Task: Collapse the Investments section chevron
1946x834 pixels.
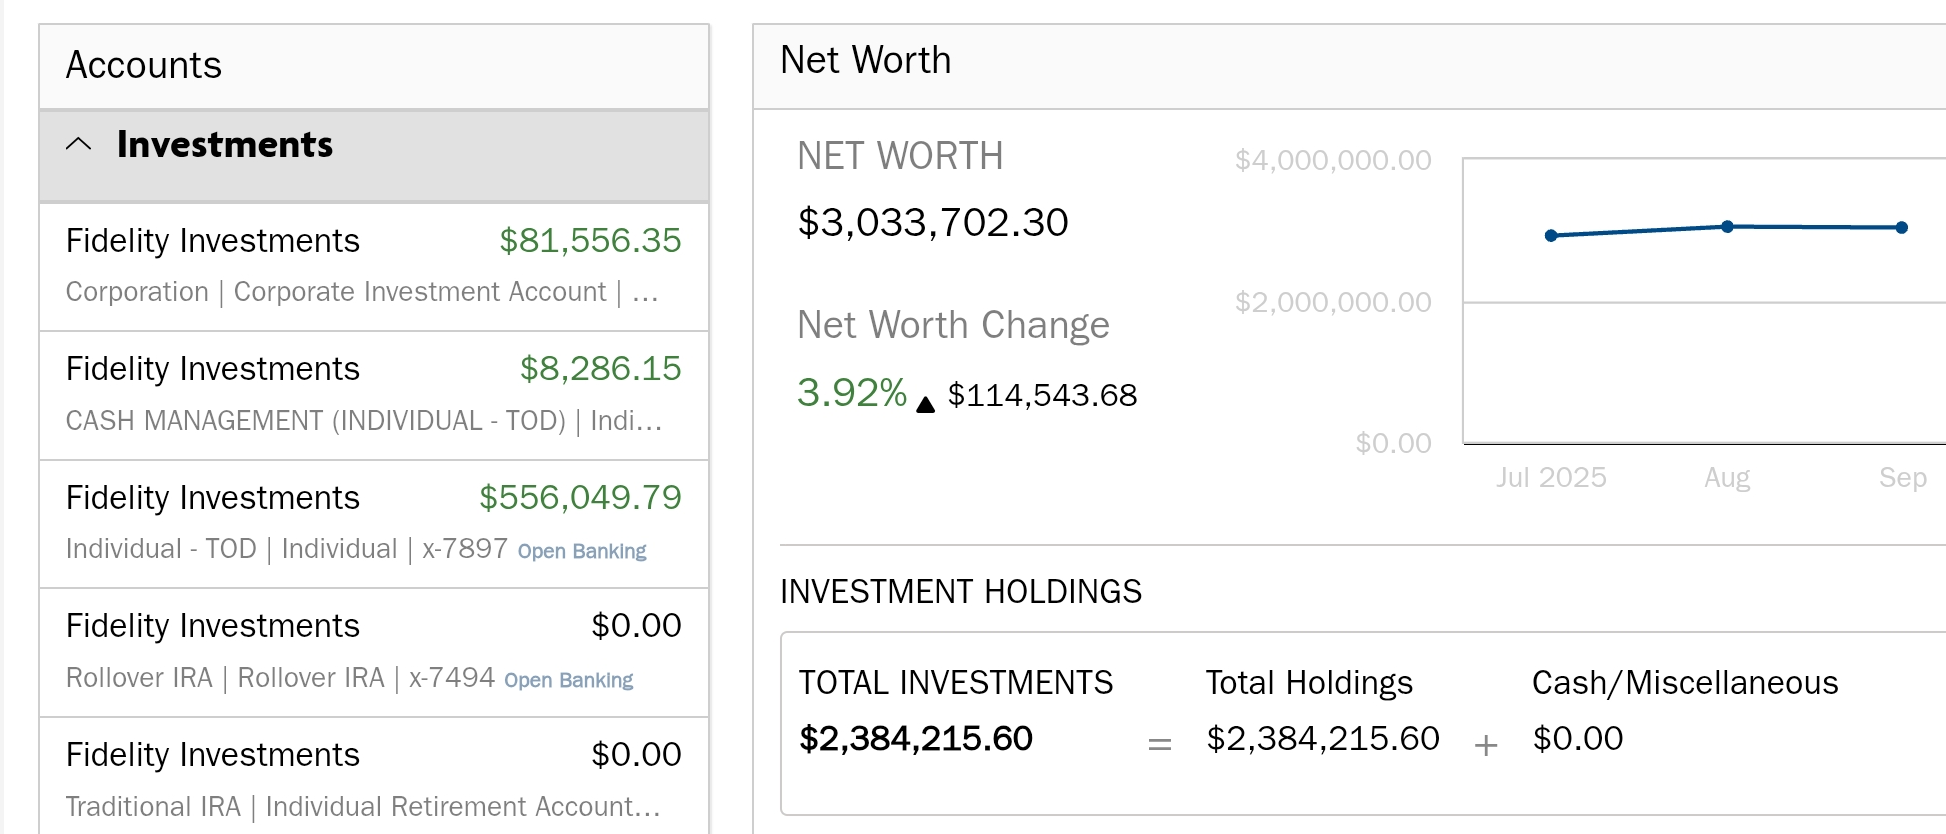Action: click(x=79, y=145)
